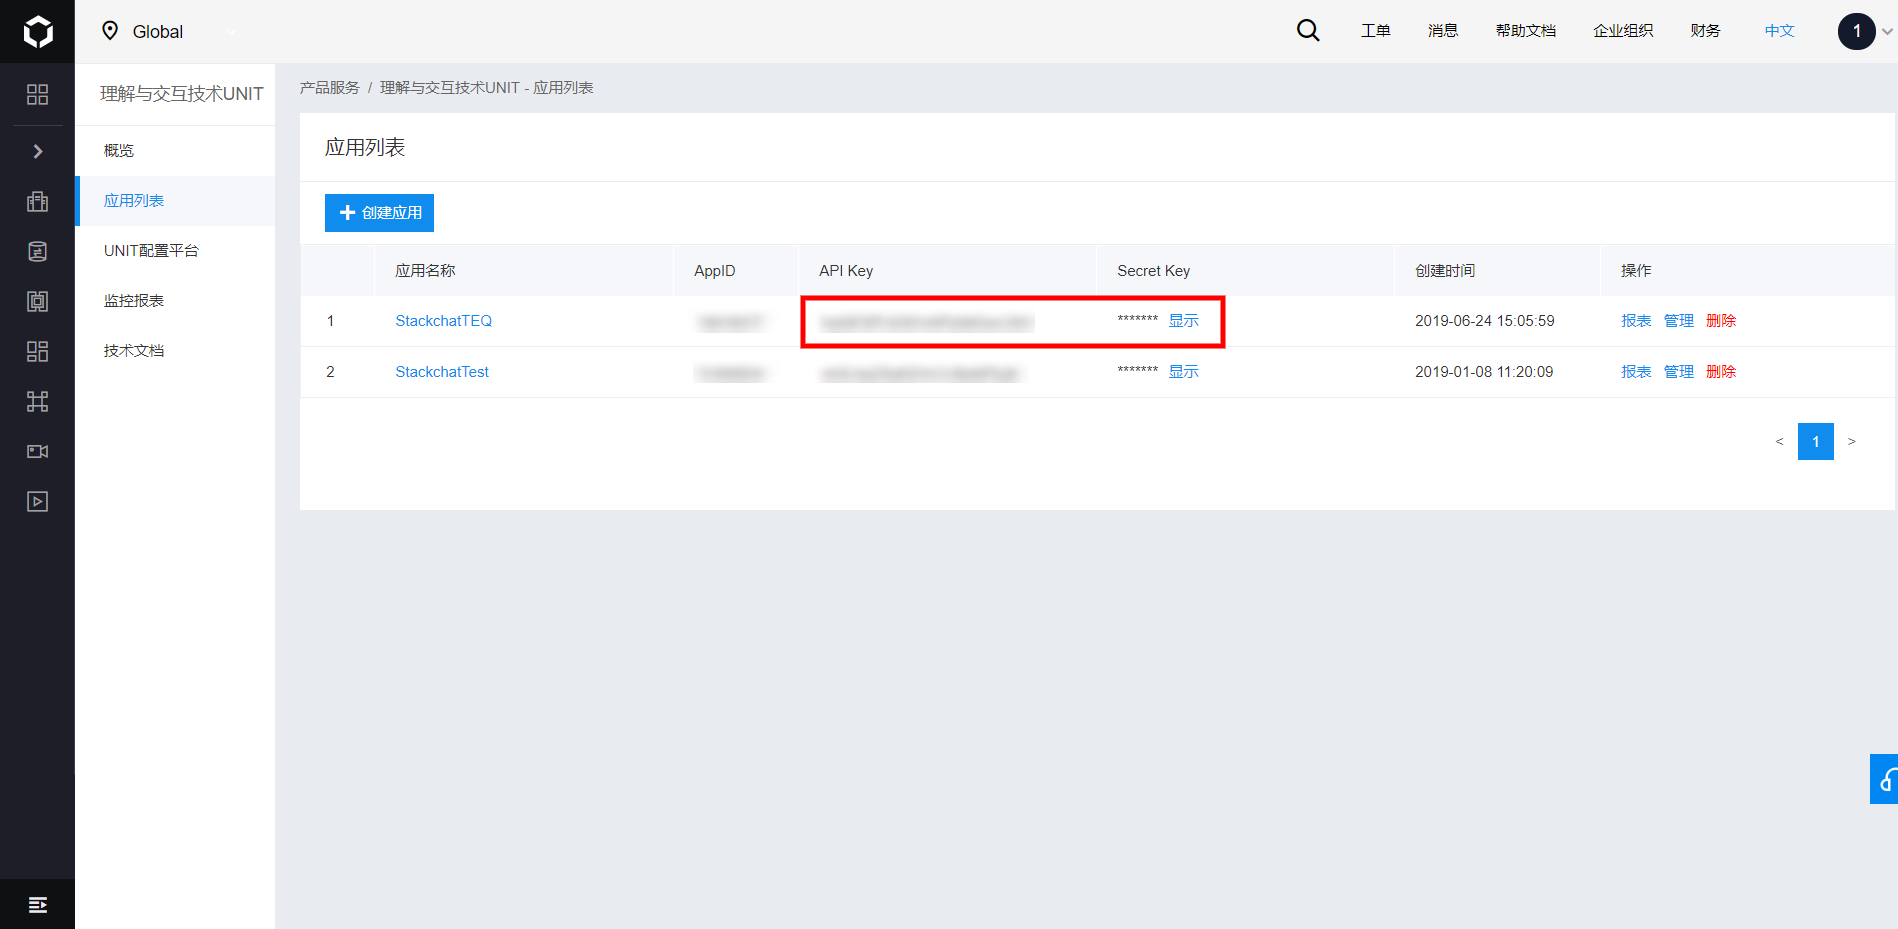Image resolution: width=1898 pixels, height=929 pixels.
Task: Click the 理解与交互技术UNIT sidebar title
Action: coord(182,94)
